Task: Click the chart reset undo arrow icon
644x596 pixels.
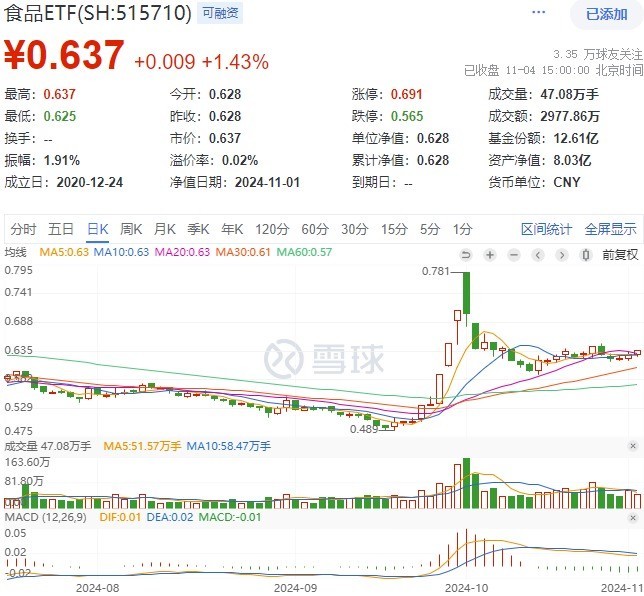Action: tap(466, 255)
